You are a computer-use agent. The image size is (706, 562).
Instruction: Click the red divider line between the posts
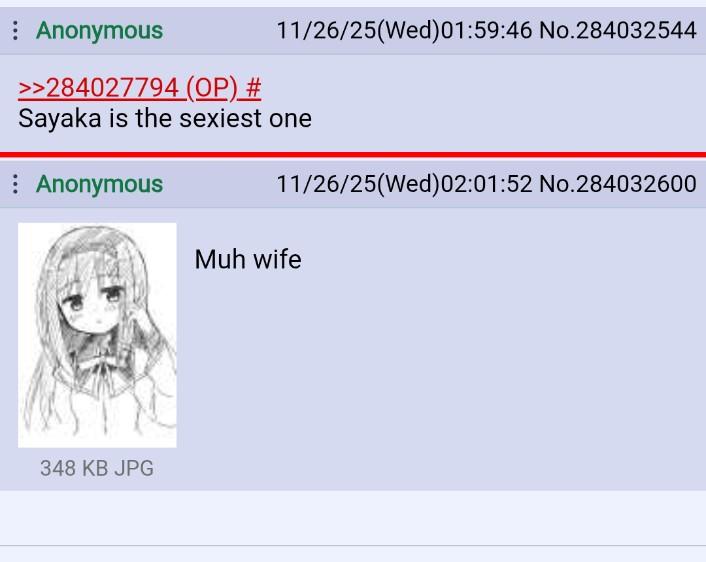click(353, 155)
